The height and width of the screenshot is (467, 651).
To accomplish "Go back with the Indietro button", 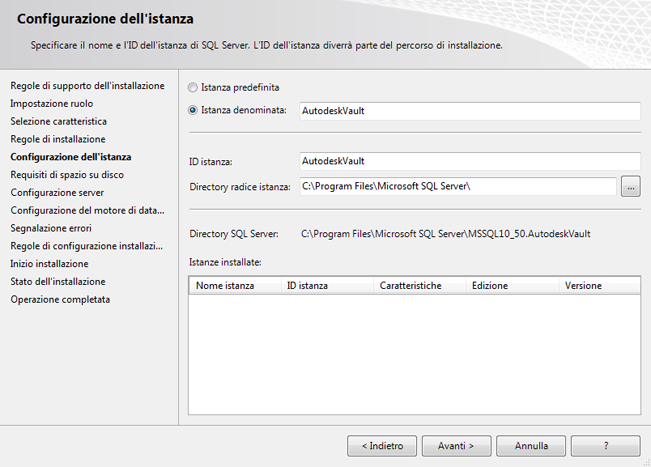I will pyautogui.click(x=382, y=444).
